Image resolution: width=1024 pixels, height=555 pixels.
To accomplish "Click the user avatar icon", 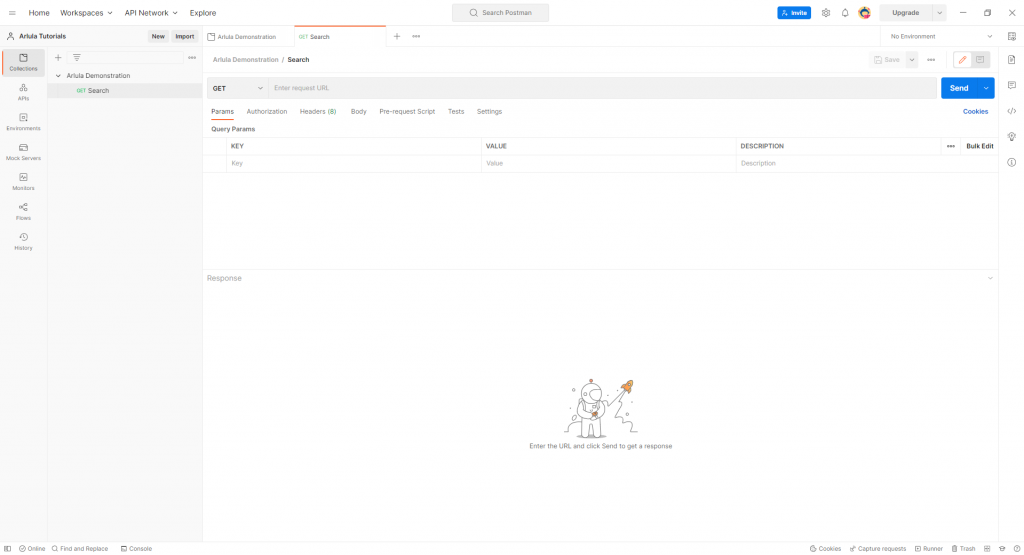I will tap(865, 13).
